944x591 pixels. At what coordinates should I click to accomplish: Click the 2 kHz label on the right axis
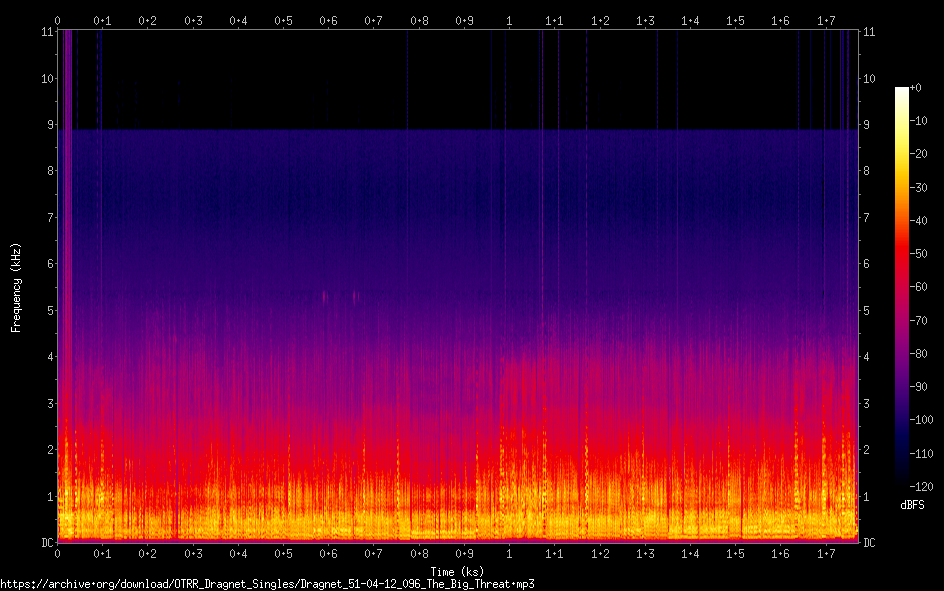tap(866, 450)
